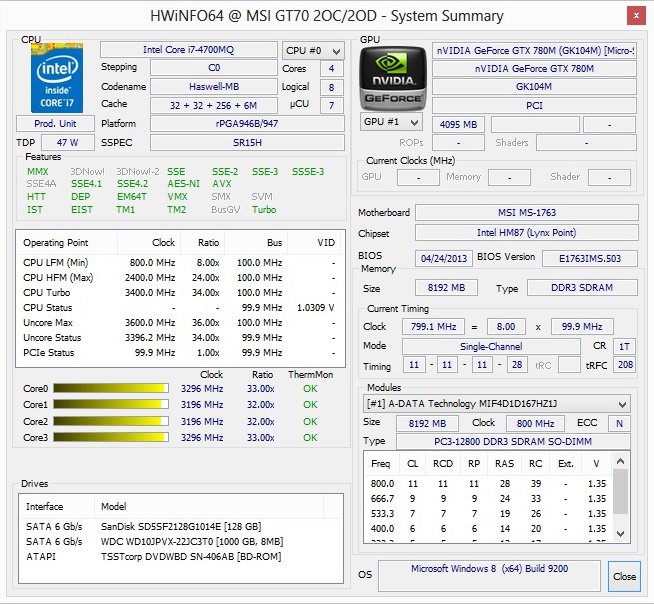Click the 4095 MB video memory field

point(458,124)
